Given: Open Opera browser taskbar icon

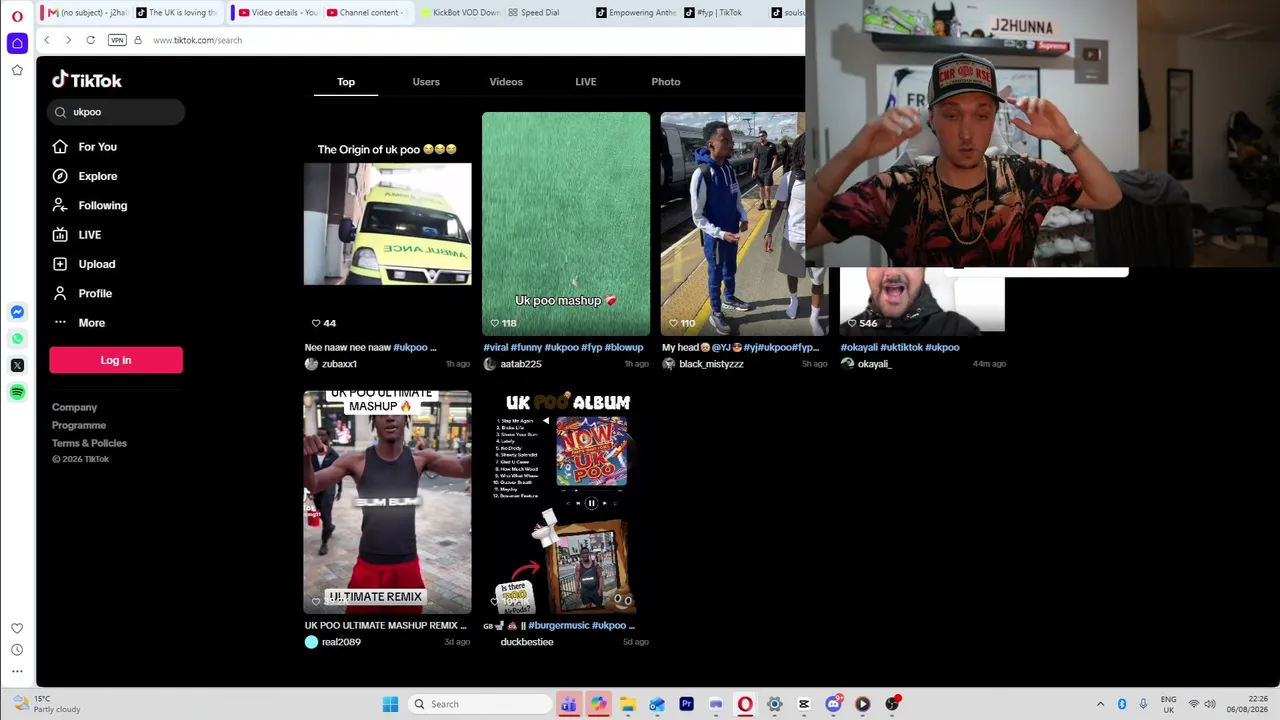Looking at the screenshot, I should (x=745, y=704).
